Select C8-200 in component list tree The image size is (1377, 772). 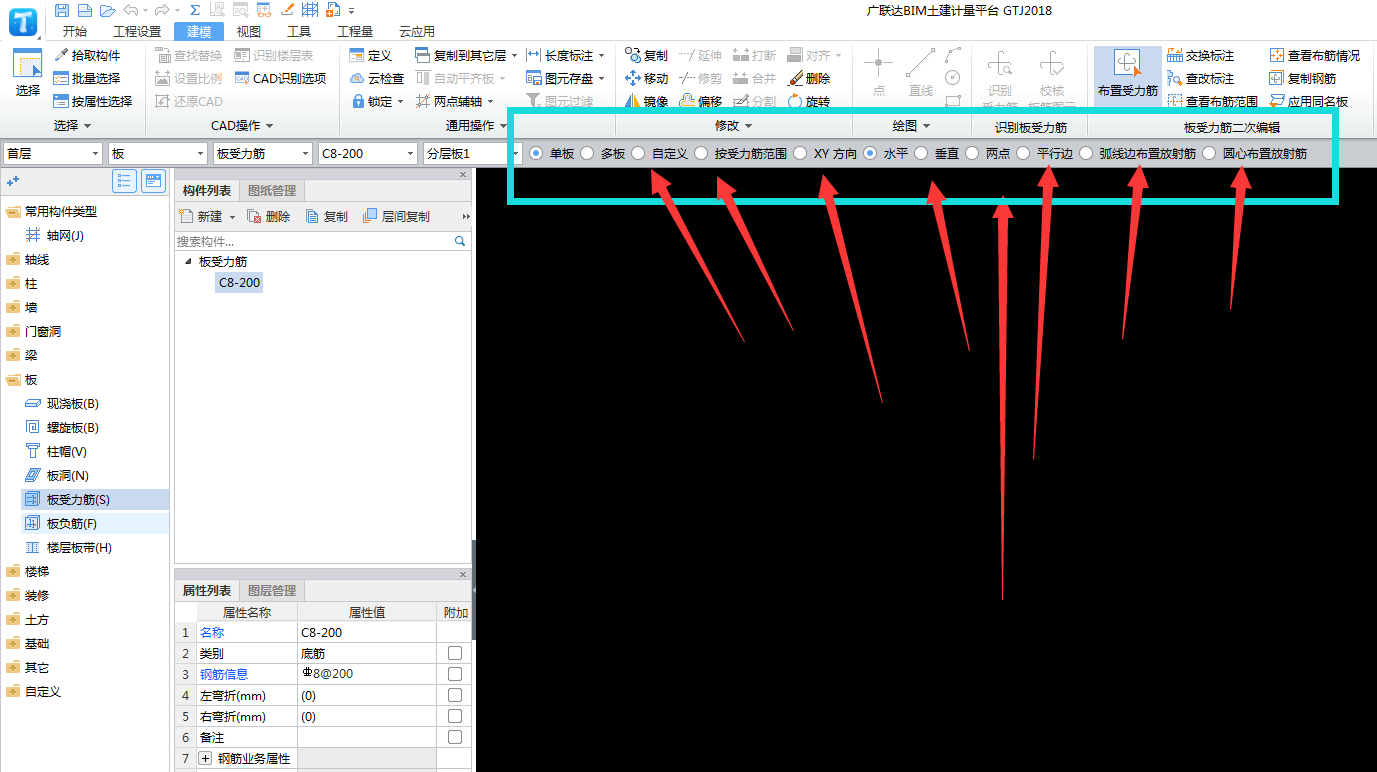point(239,283)
